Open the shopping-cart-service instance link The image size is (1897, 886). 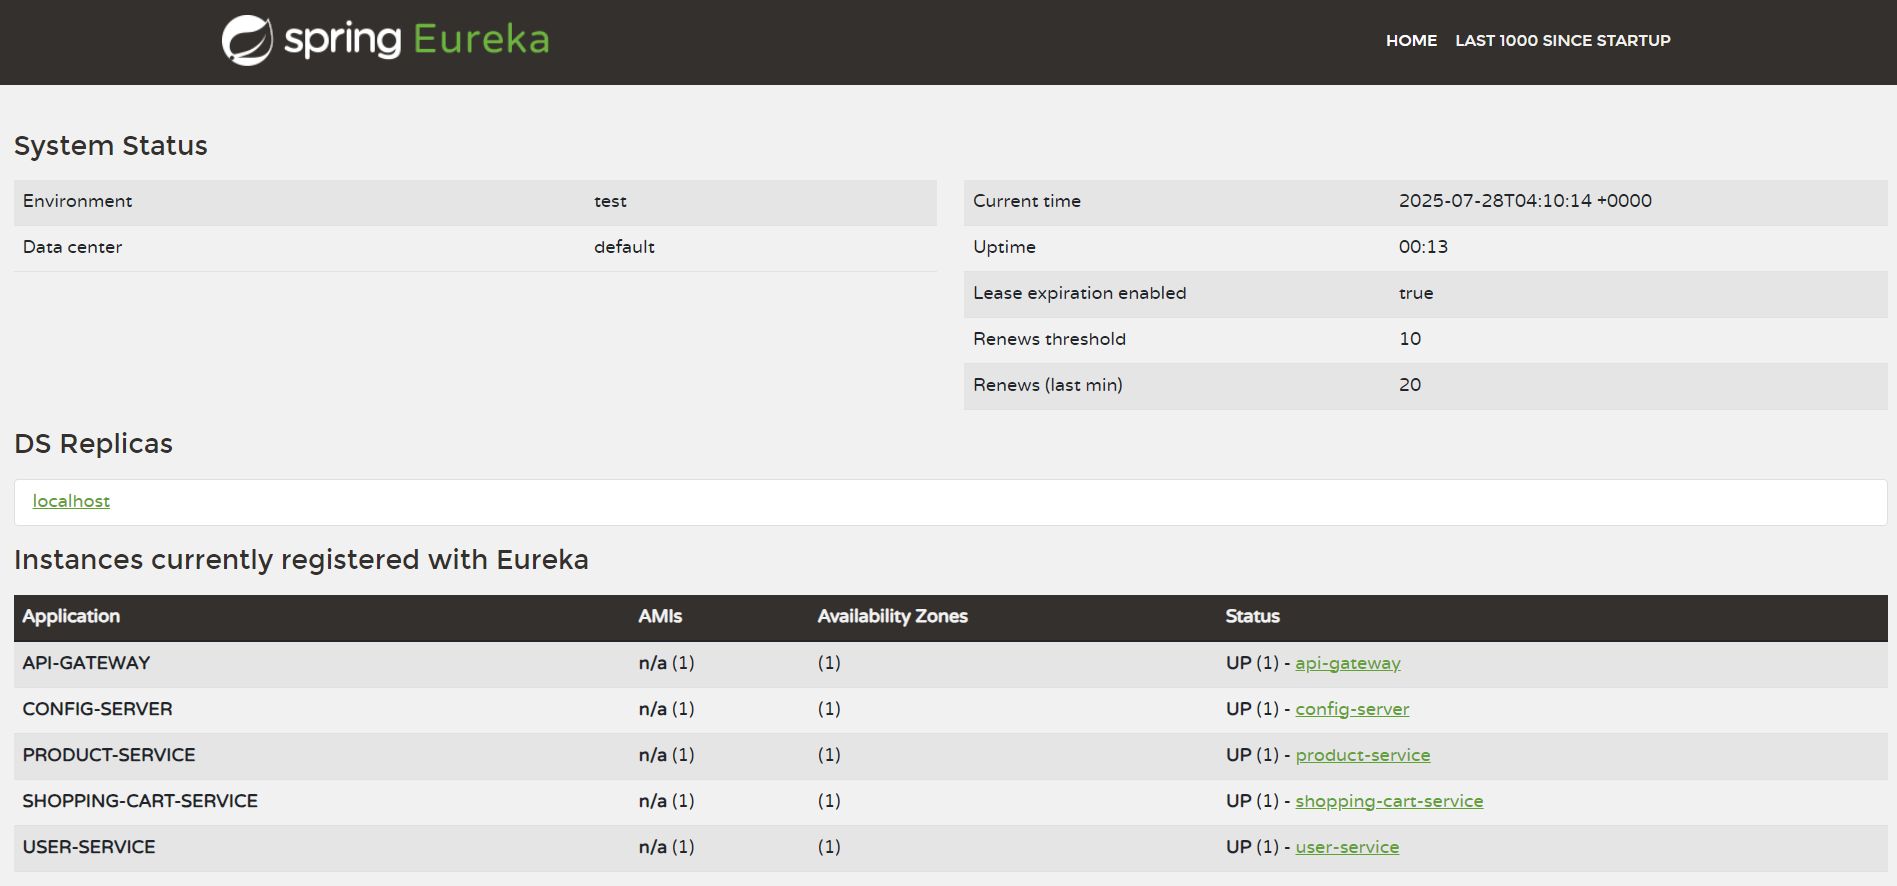click(x=1388, y=801)
